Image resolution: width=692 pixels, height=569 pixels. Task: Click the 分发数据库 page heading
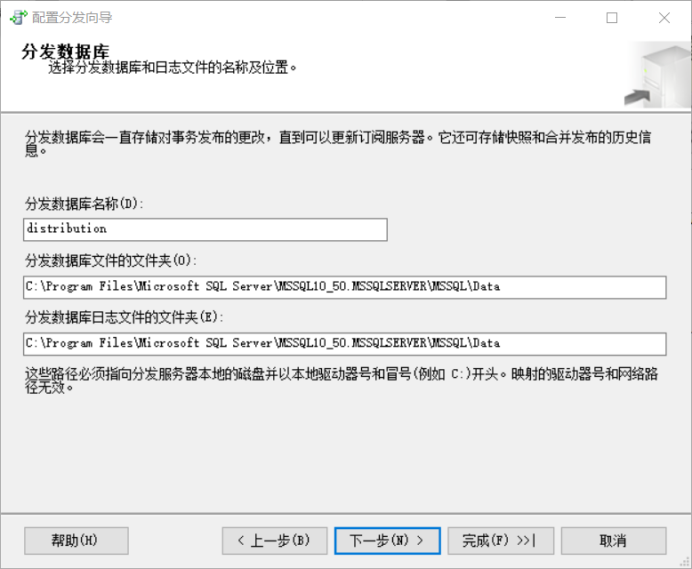pyautogui.click(x=65, y=51)
